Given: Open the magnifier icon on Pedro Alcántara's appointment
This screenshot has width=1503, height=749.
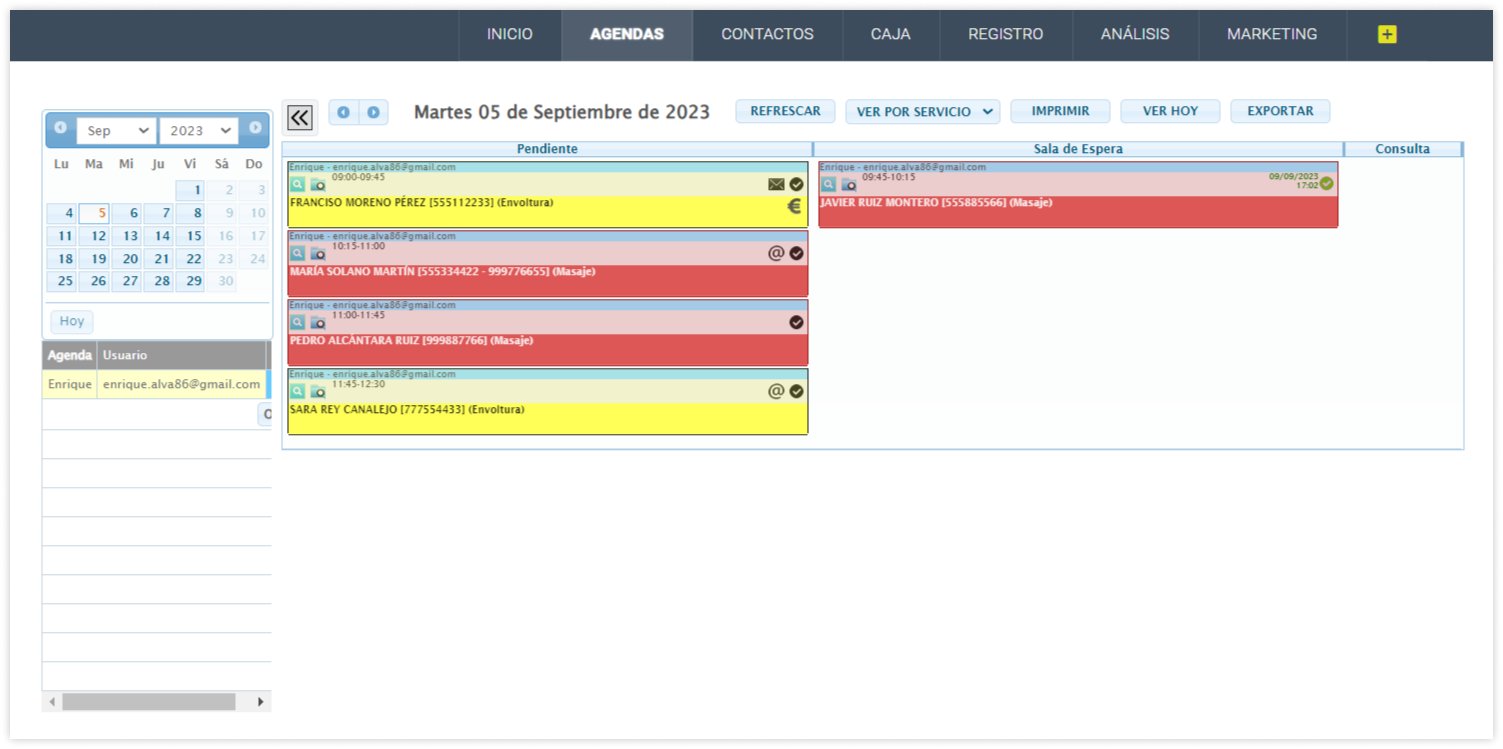Looking at the screenshot, I should pyautogui.click(x=297, y=322).
